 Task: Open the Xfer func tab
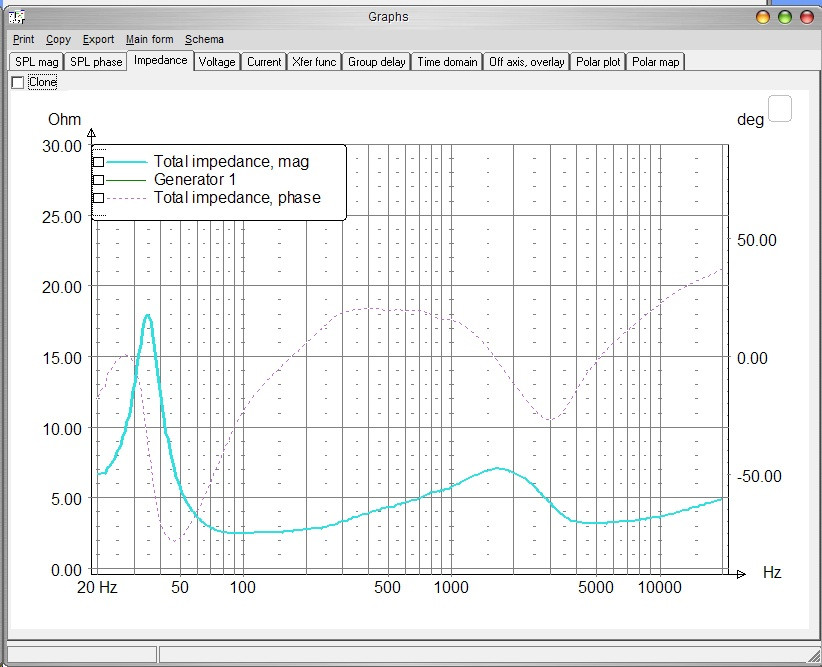(314, 62)
